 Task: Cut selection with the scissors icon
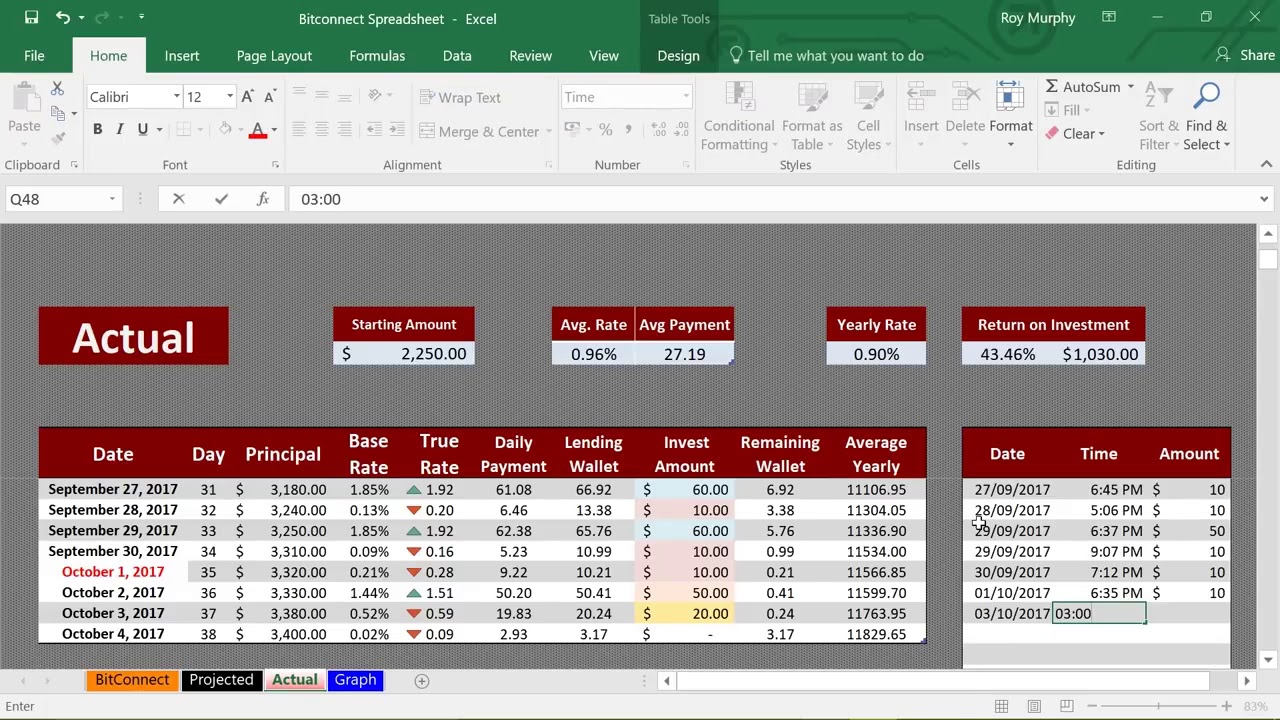click(57, 90)
